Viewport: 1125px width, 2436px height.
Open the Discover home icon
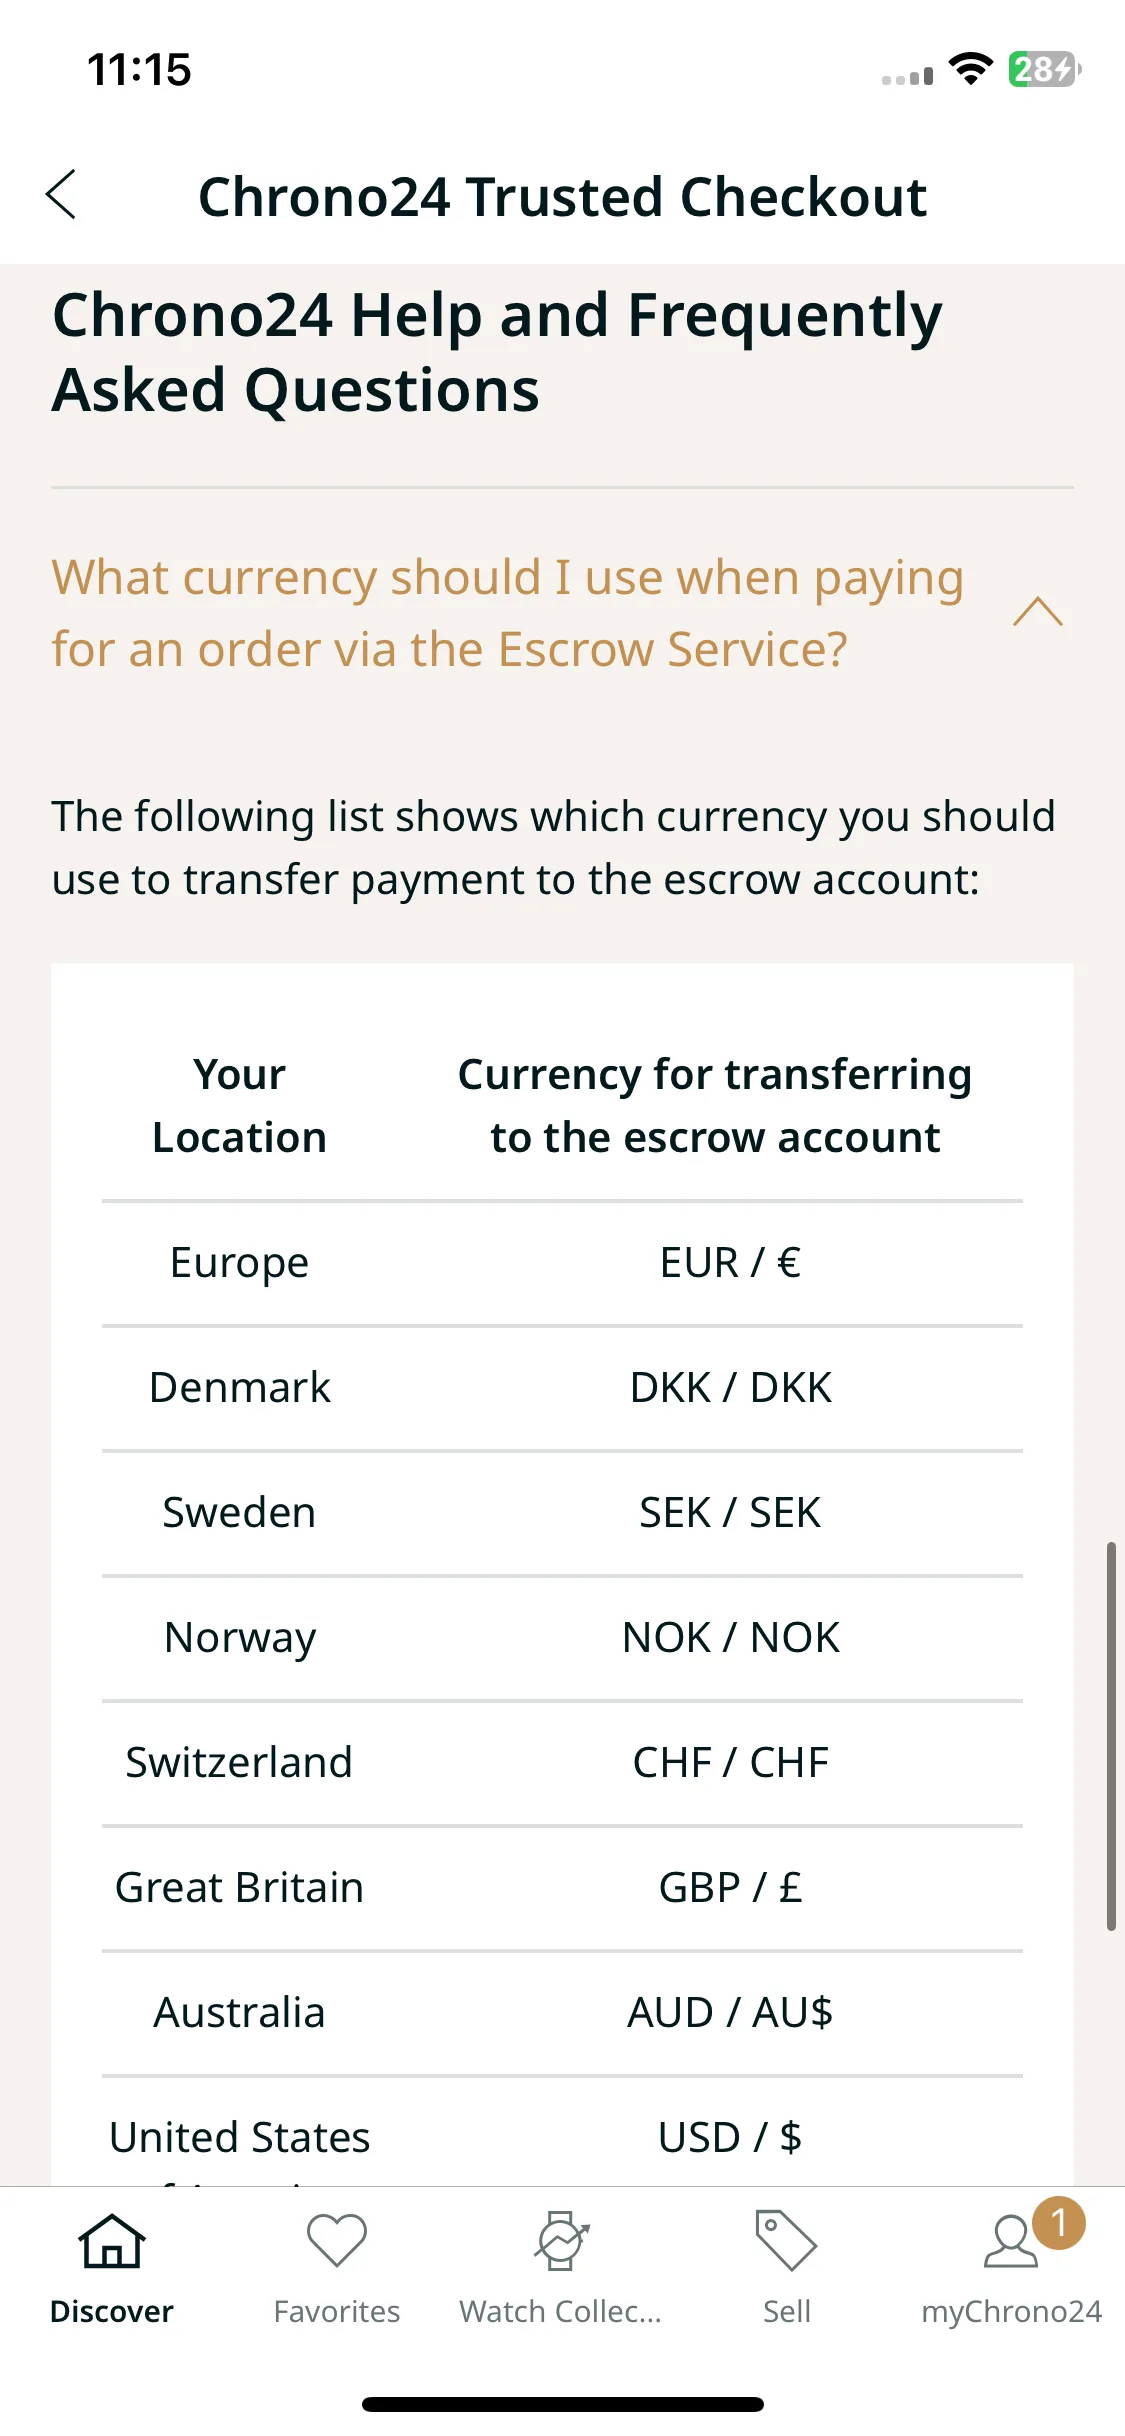(112, 2241)
